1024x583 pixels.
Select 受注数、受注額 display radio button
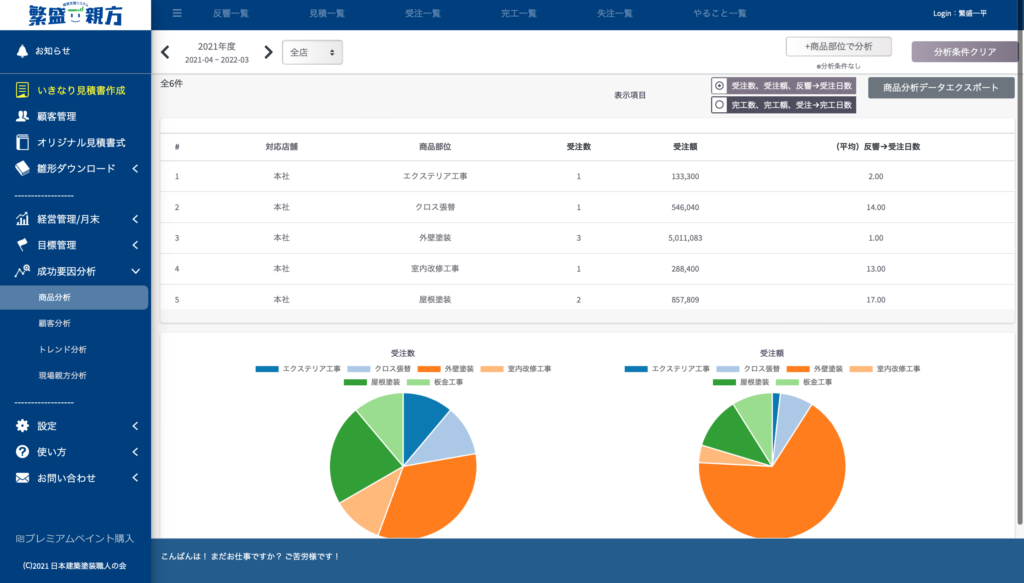(719, 86)
